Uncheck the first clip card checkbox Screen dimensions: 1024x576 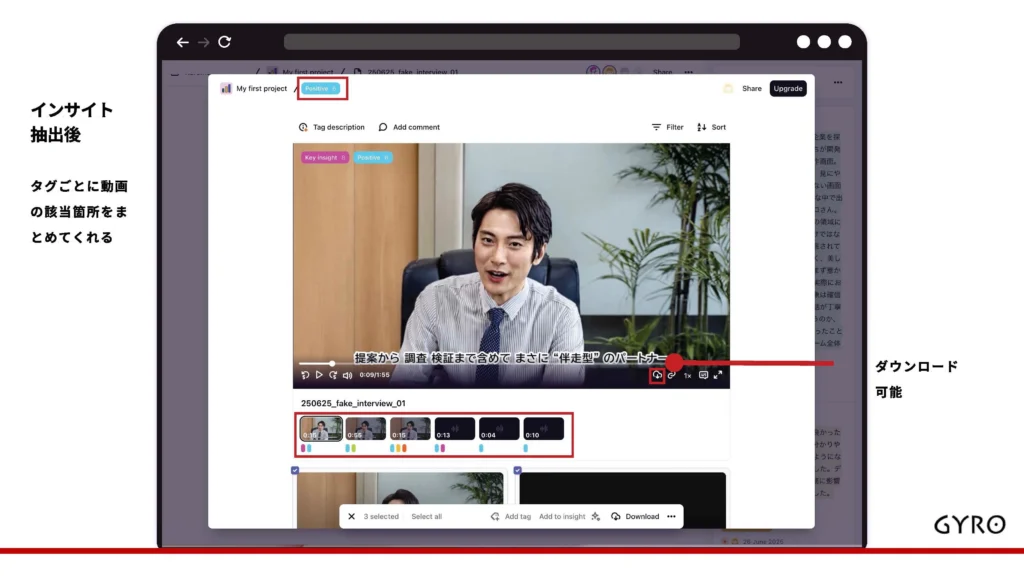[x=295, y=470]
